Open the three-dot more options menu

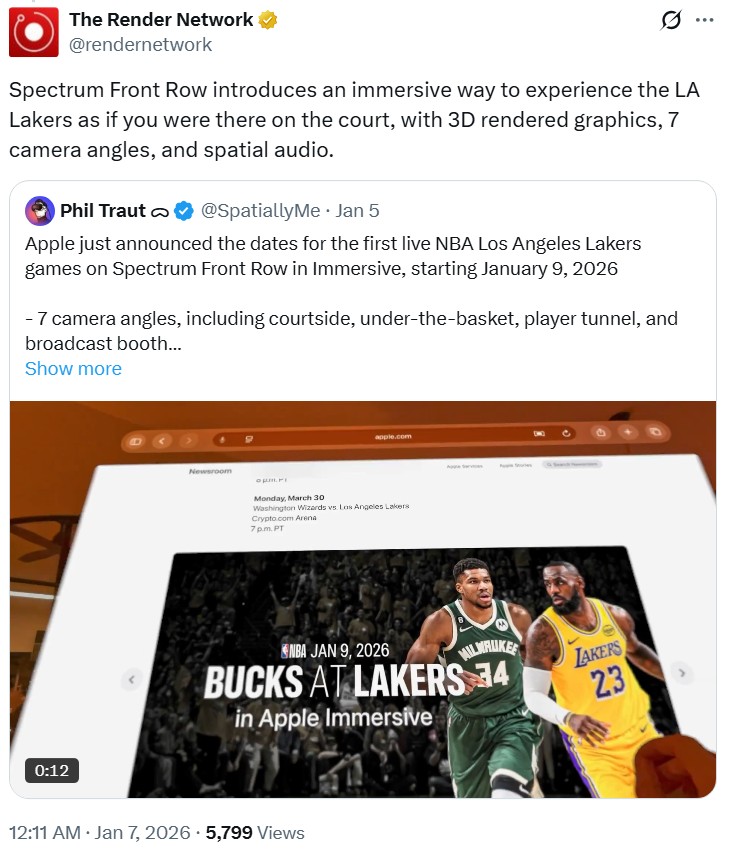point(705,20)
